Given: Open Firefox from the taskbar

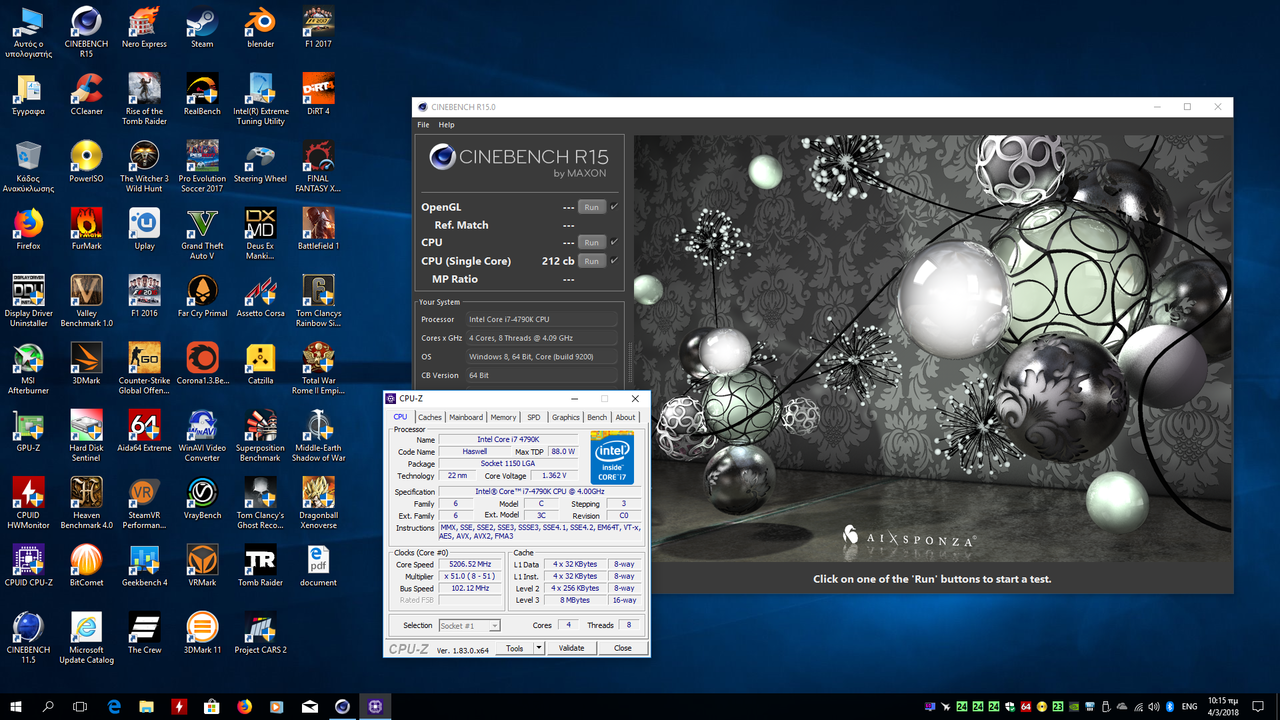Looking at the screenshot, I should point(245,706).
